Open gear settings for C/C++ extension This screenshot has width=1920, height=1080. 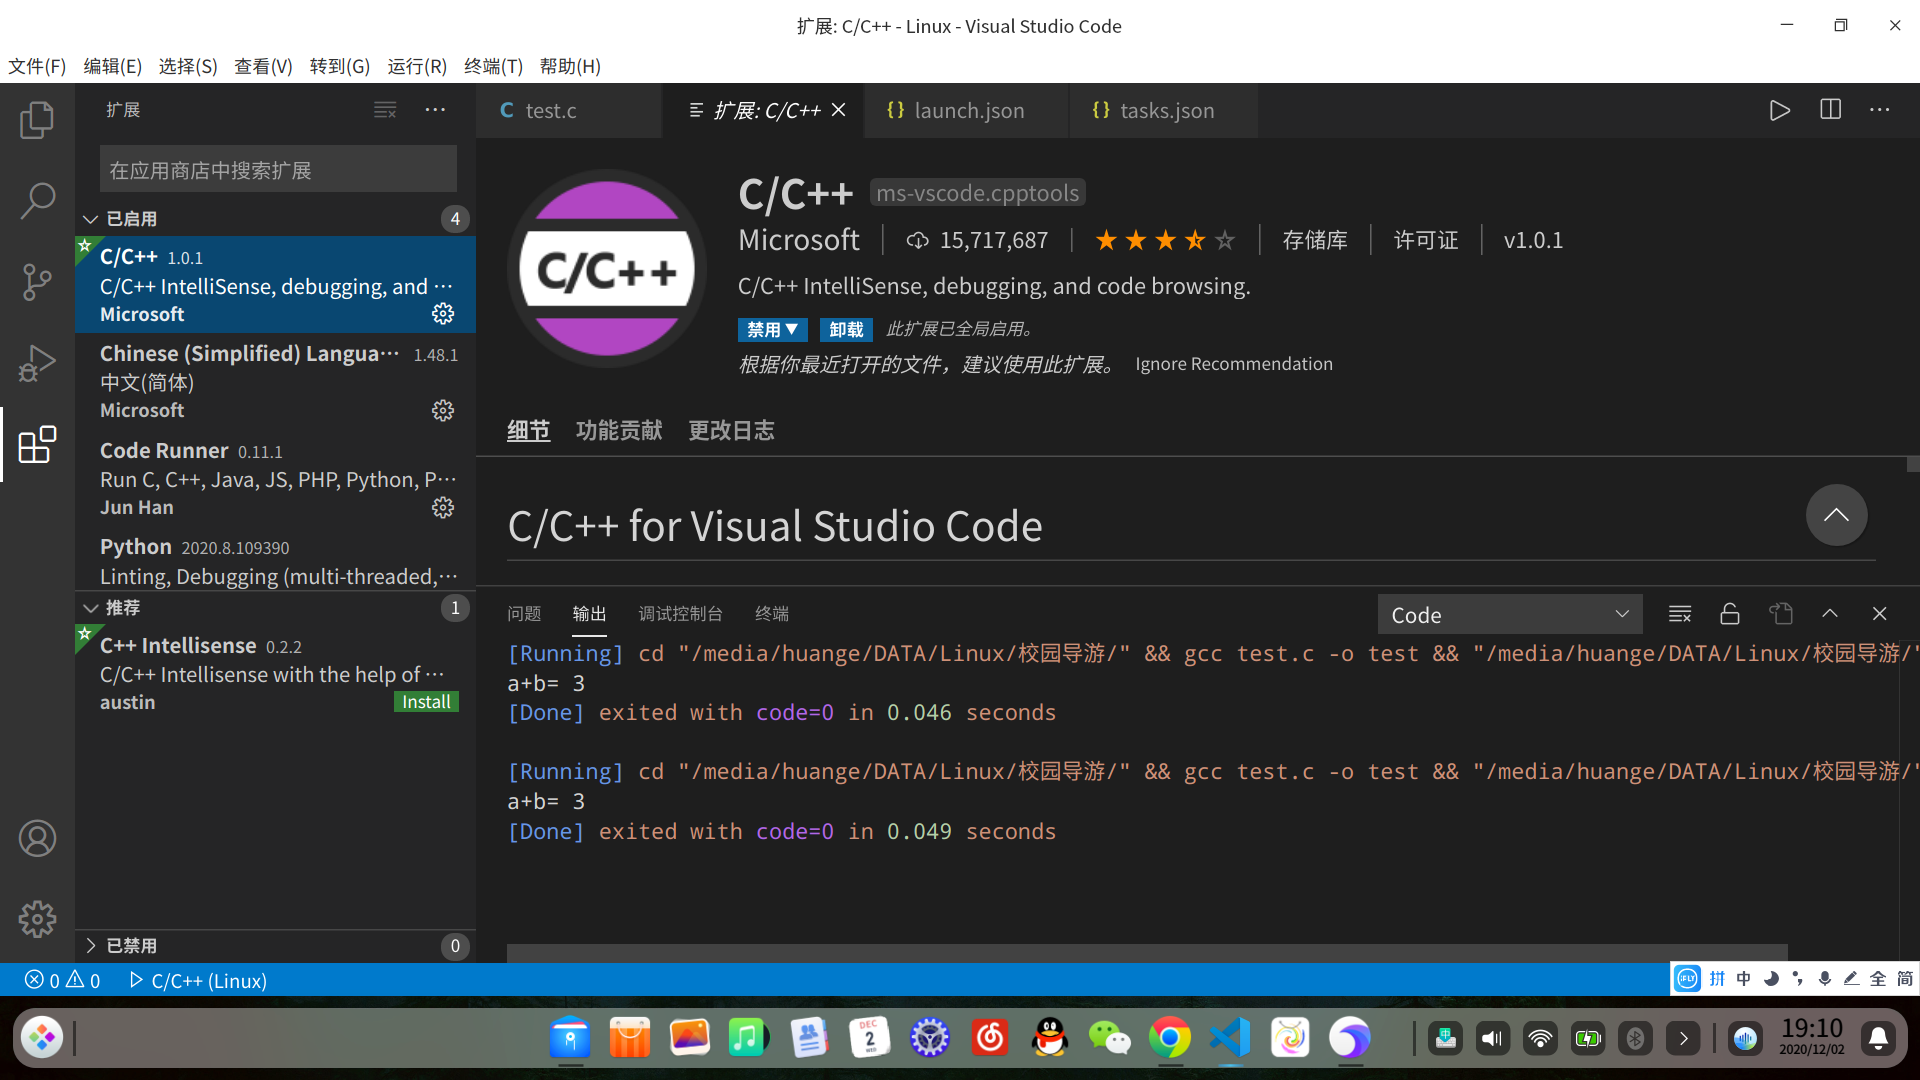(x=443, y=314)
